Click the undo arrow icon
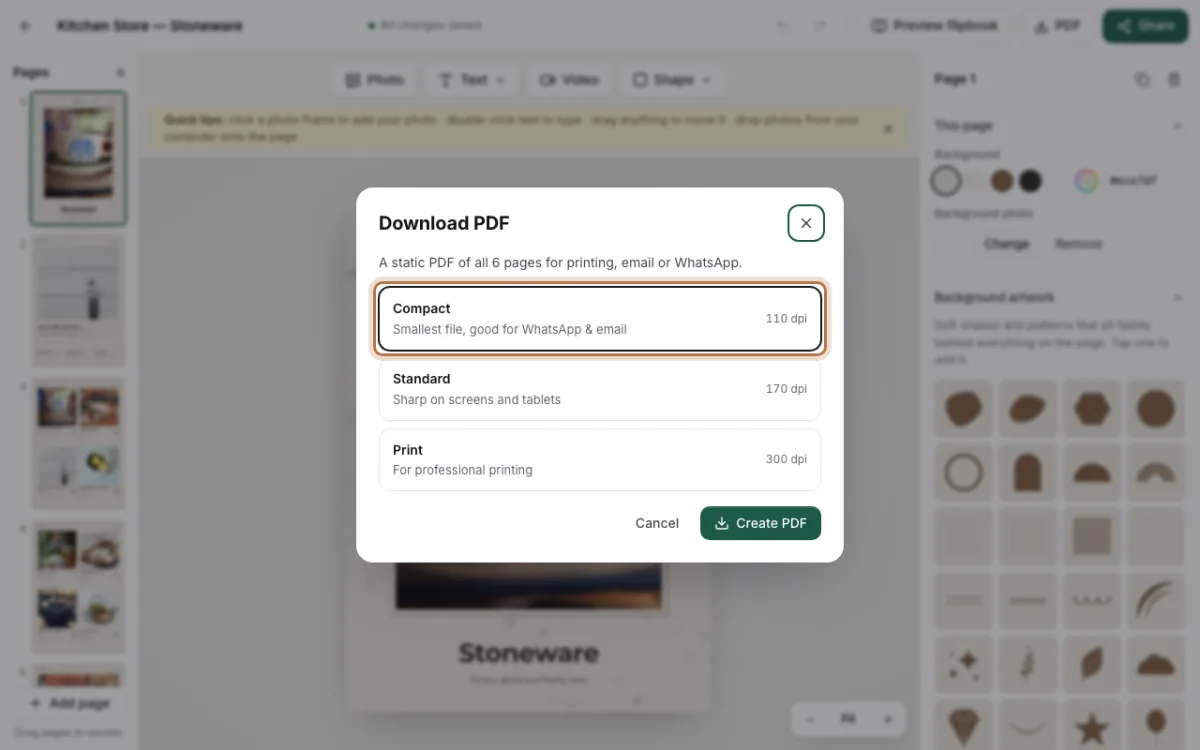This screenshot has height=750, width=1200. [782, 26]
